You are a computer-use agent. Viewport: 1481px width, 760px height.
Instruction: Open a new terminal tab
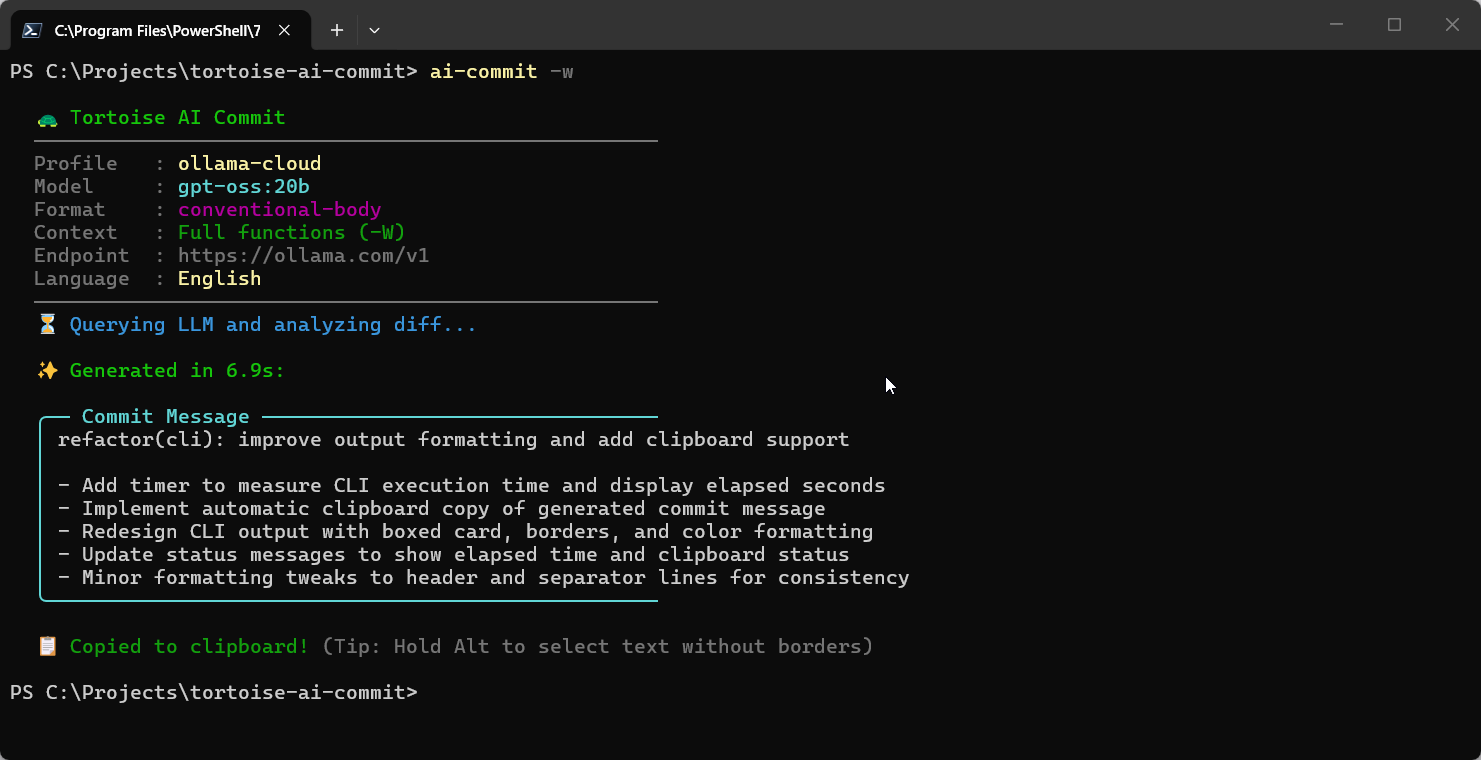337,30
